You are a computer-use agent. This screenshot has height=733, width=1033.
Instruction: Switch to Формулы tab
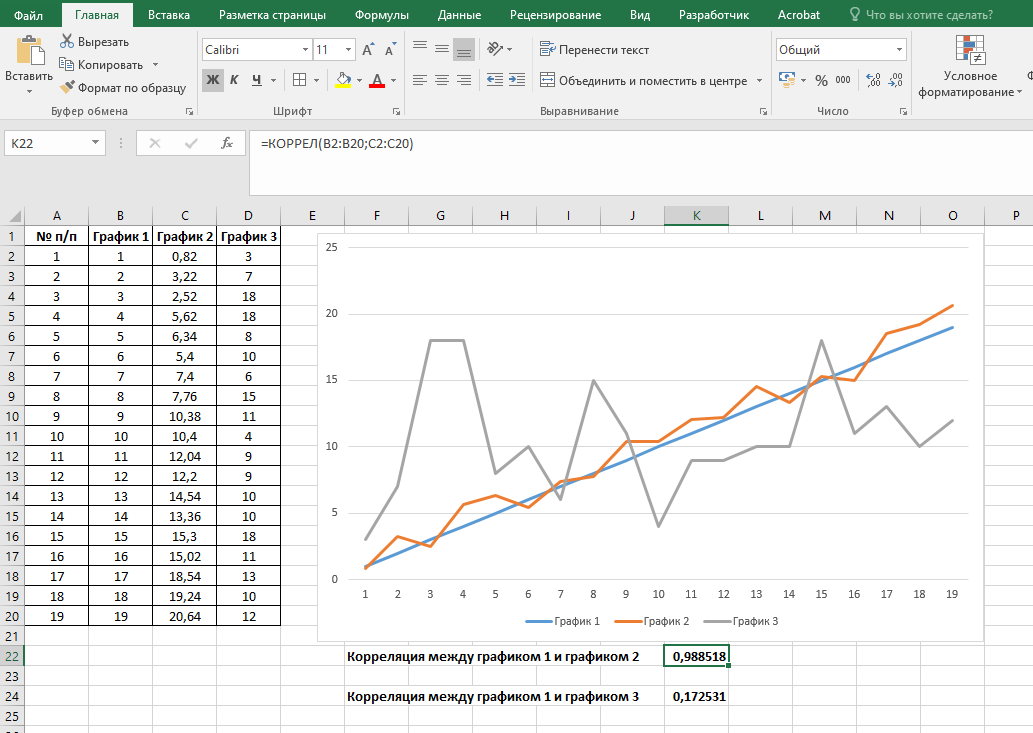tap(381, 14)
